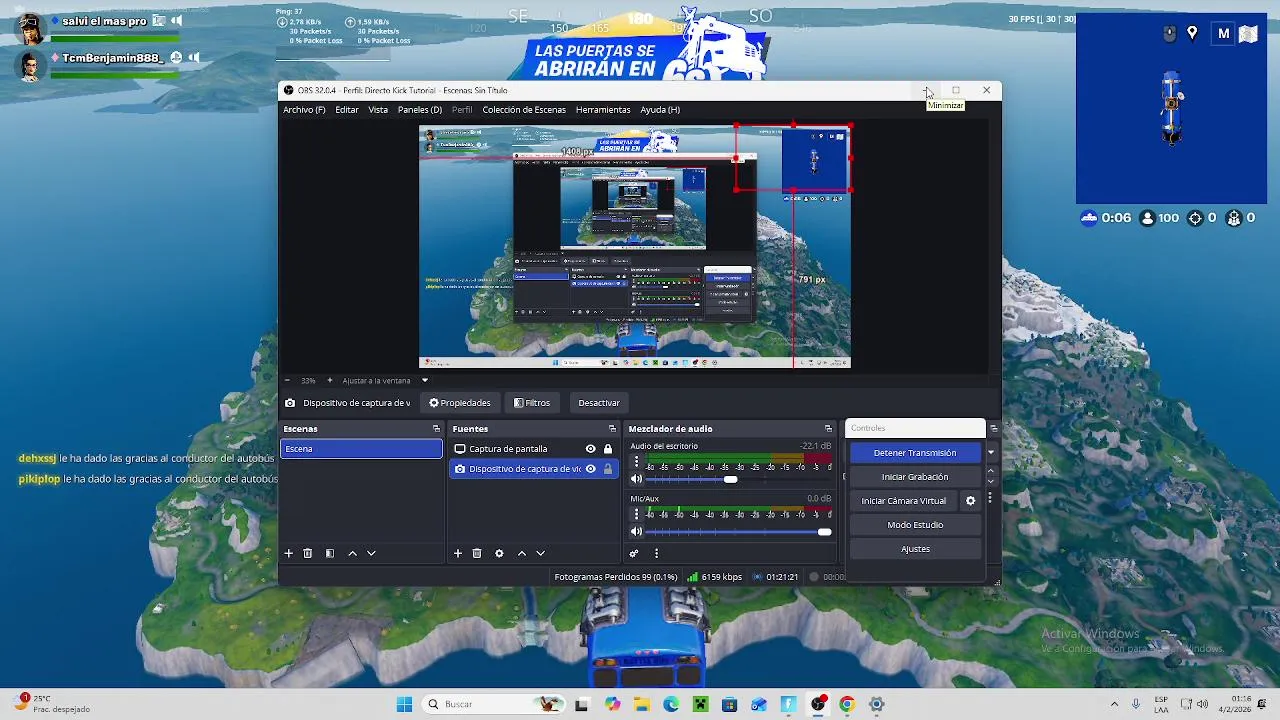The width and height of the screenshot is (1280, 720).
Task: Click the OBS preview canvas thumbnail
Action: (635, 246)
